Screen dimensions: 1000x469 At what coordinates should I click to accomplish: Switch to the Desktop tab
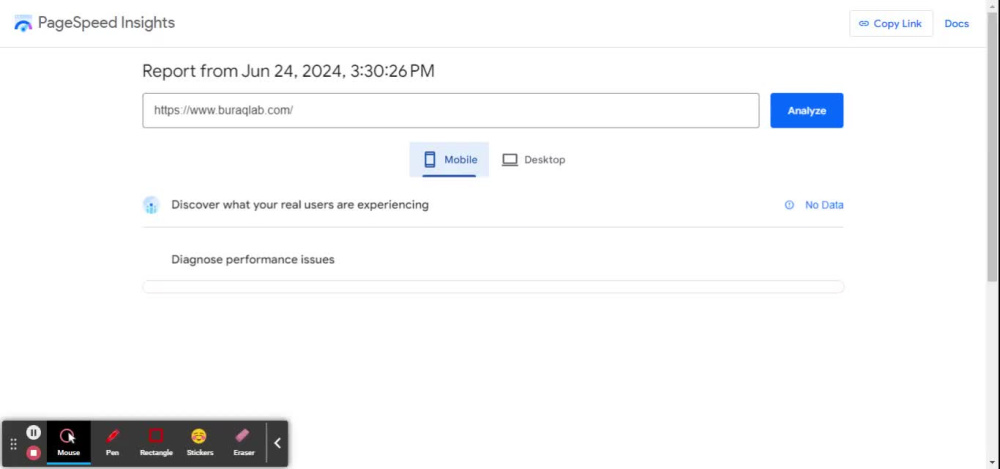pyautogui.click(x=534, y=160)
